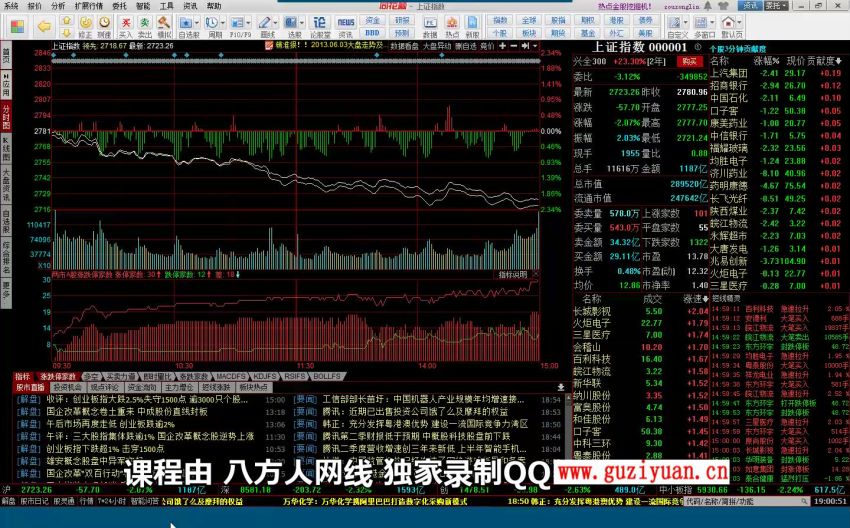850x528 pixels.
Task: Click the 港股 market button
Action: coord(616,21)
